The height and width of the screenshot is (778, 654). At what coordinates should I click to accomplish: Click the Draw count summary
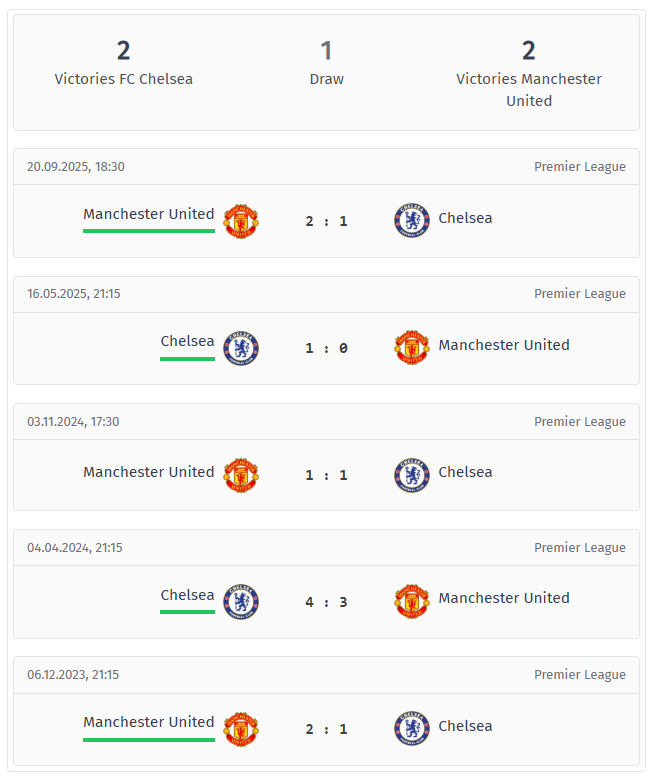(326, 63)
